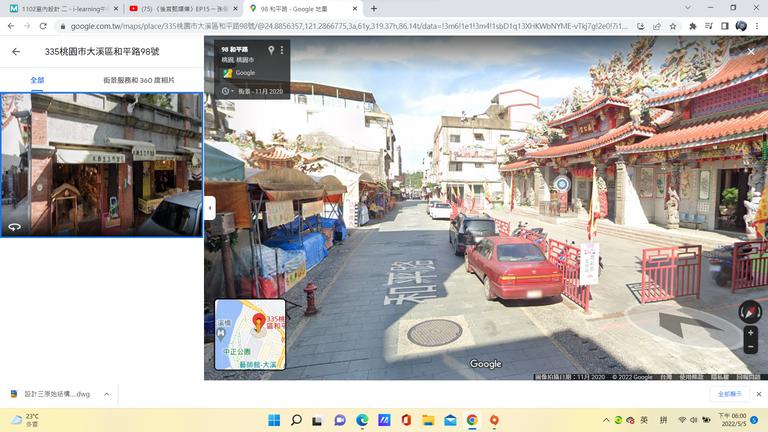768x432 pixels.
Task: Open Microsoft Edge from taskbar
Action: point(362,420)
